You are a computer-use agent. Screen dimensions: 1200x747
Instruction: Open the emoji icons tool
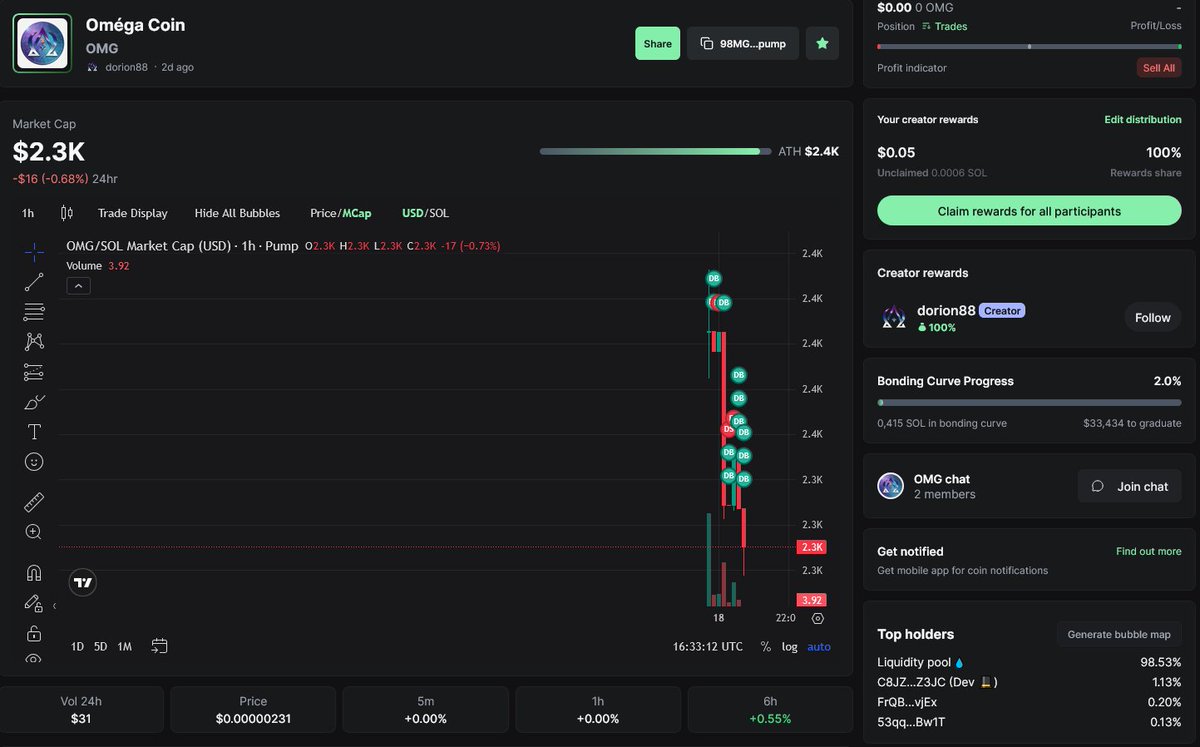point(34,462)
